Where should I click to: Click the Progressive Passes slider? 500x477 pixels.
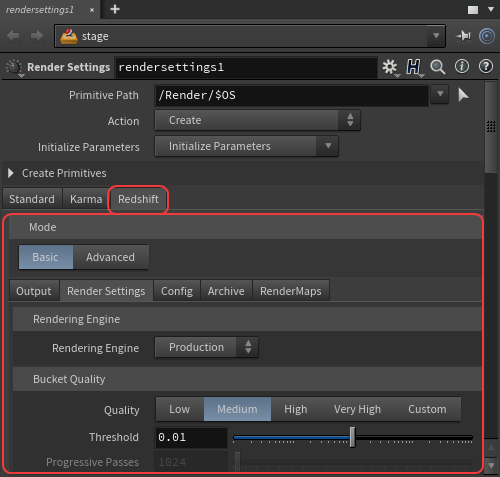pos(353,462)
